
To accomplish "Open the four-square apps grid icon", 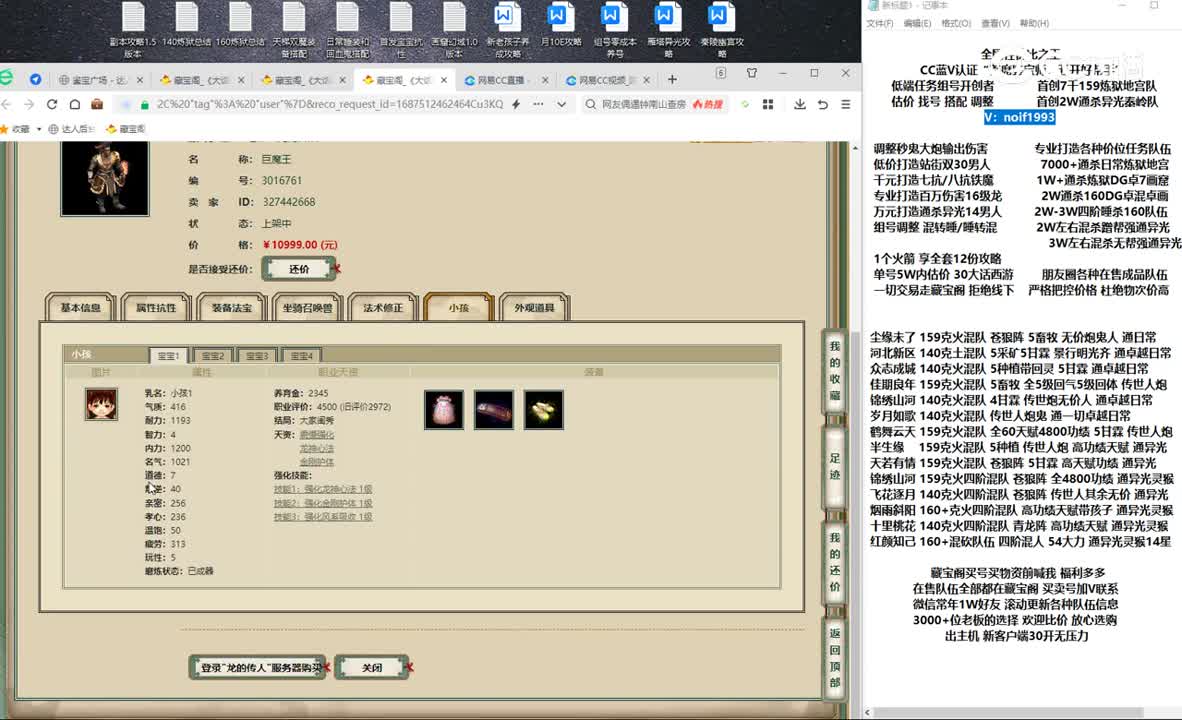I will [768, 104].
